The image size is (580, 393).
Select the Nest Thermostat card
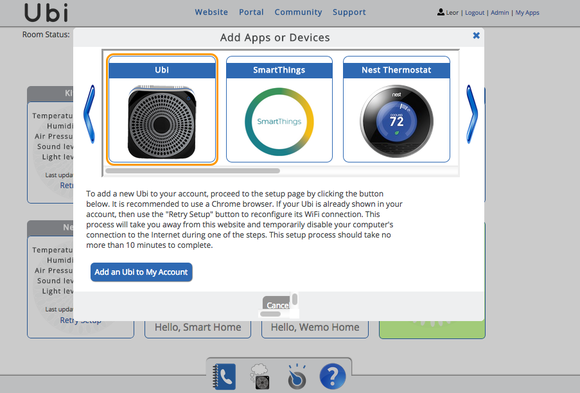(397, 110)
